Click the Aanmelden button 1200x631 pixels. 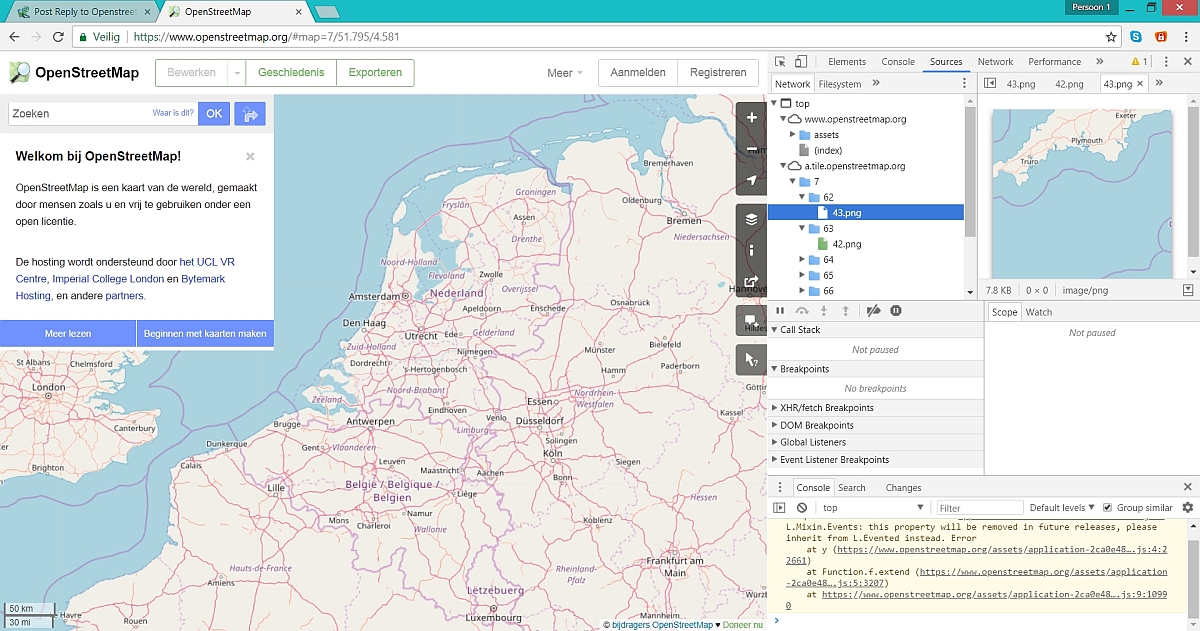pos(638,72)
